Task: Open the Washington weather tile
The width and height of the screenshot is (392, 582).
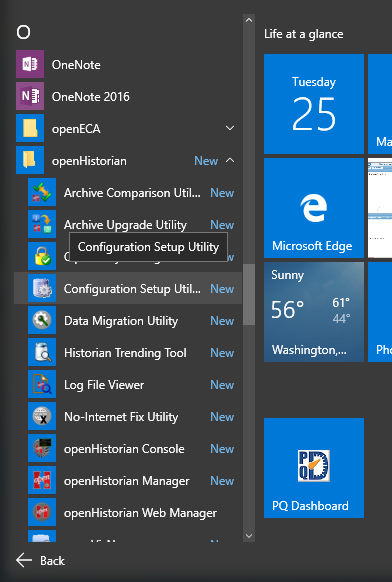Action: (314, 312)
